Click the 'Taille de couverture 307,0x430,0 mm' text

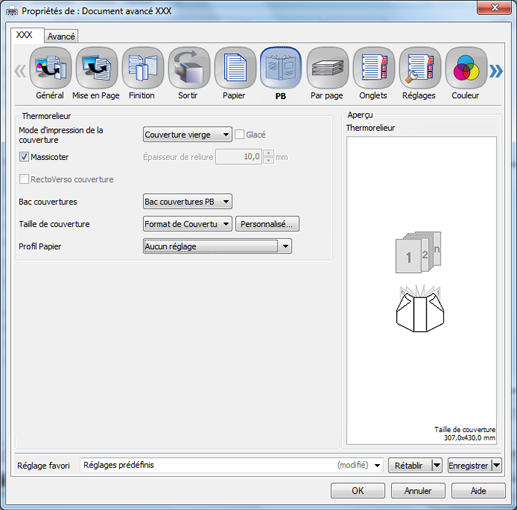pos(465,434)
